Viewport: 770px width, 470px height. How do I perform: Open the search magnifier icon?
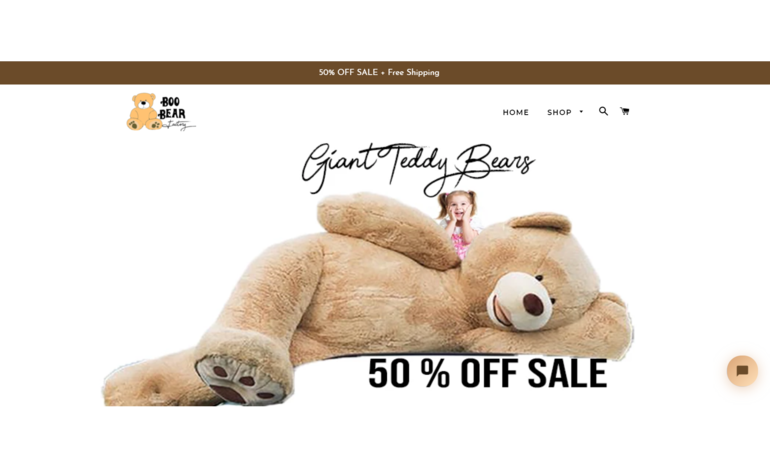point(603,111)
